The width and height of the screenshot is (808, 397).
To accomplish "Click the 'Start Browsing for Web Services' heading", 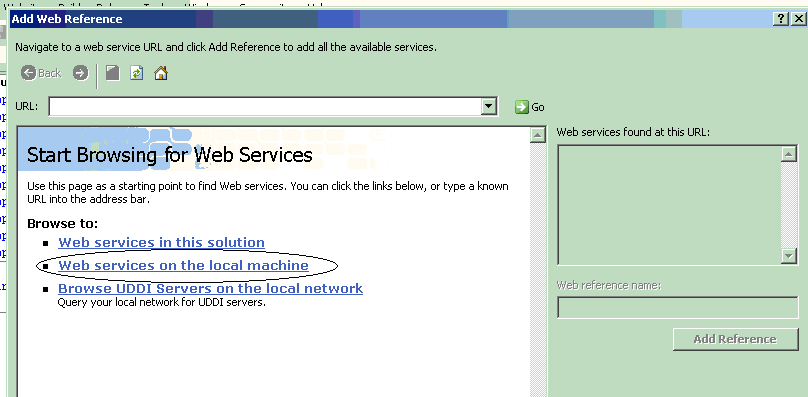I will [x=170, y=155].
